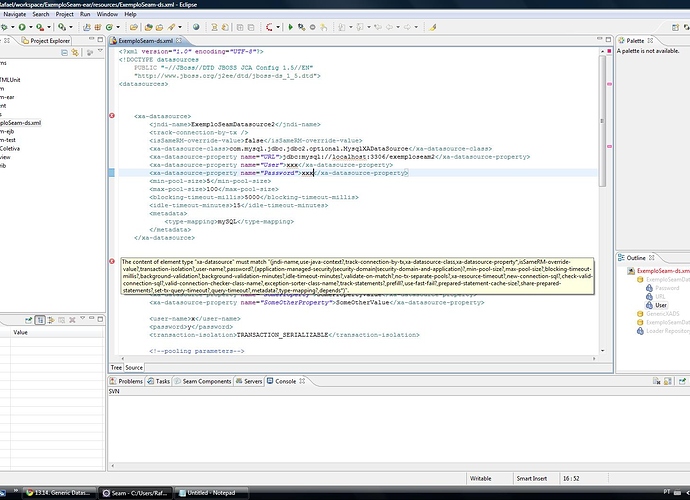Click the globe web browser icon

click(x=196, y=27)
